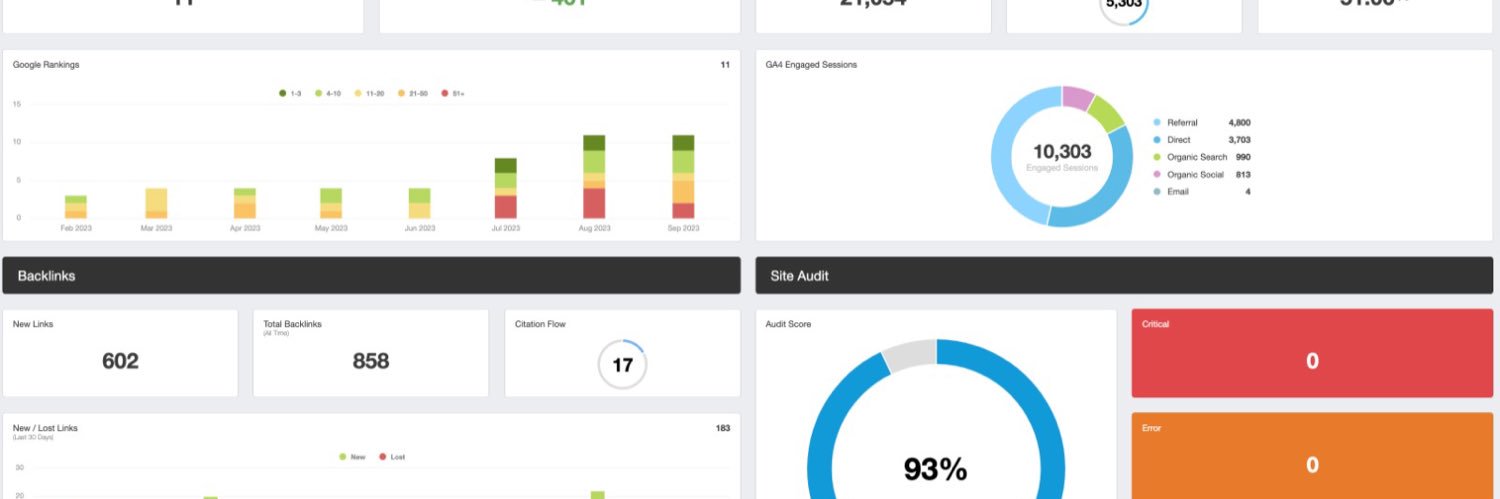1500x499 pixels.
Task: Select the Aug 2023 stacked bar
Action: [x=594, y=176]
